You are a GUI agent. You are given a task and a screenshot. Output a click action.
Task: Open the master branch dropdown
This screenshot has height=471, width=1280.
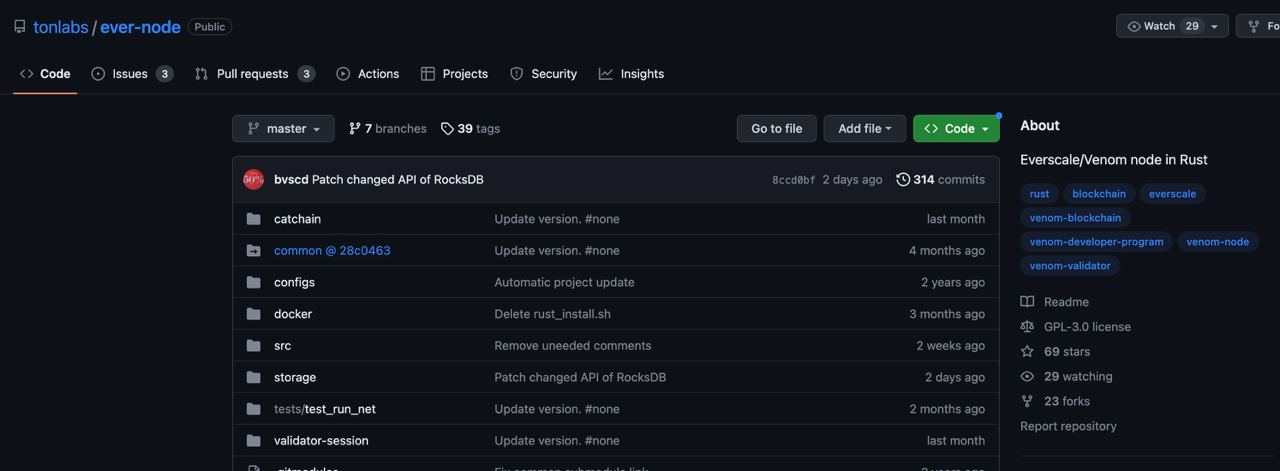[x=283, y=129]
